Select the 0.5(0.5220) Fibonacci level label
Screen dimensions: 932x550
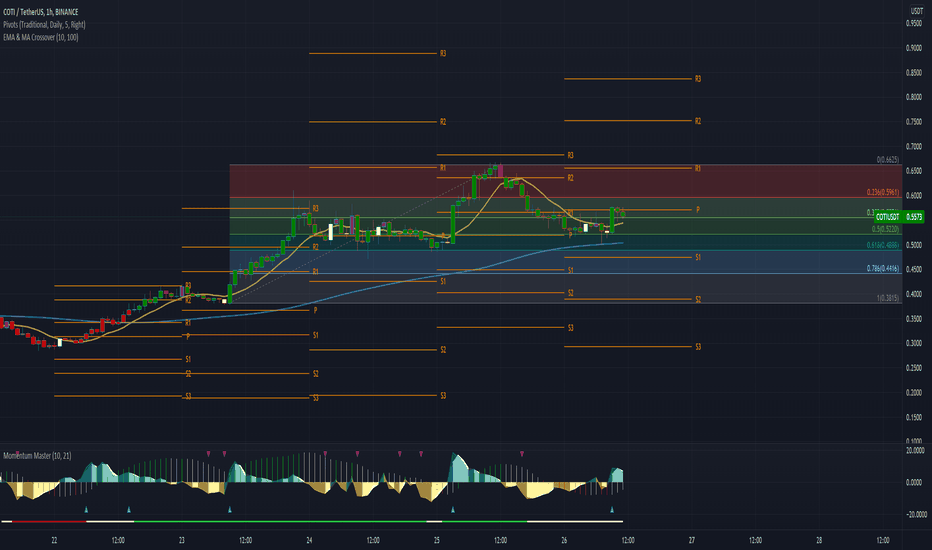click(x=885, y=229)
